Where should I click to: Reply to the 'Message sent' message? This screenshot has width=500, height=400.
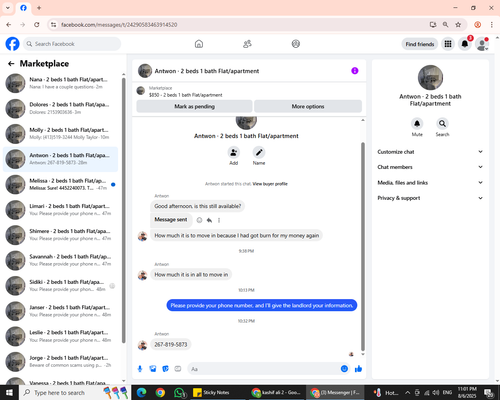209,220
